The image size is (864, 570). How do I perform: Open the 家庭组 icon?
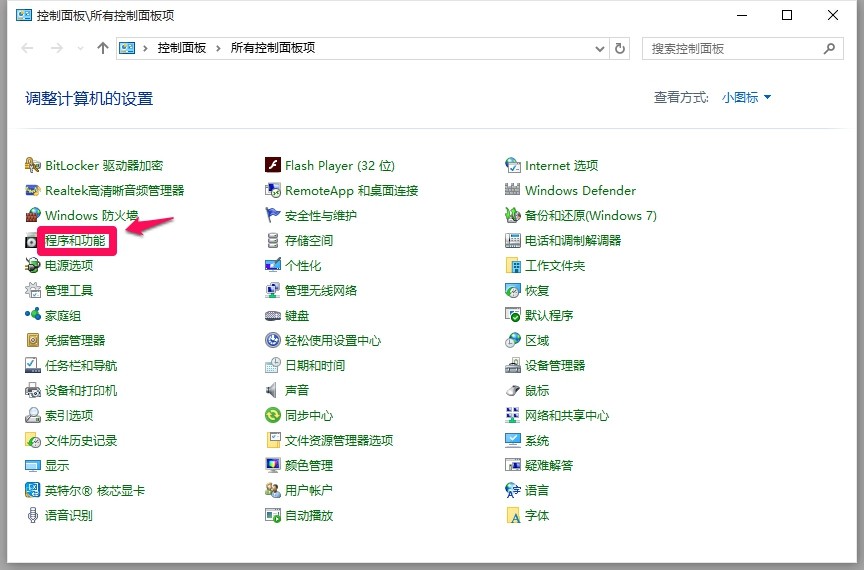coord(33,315)
